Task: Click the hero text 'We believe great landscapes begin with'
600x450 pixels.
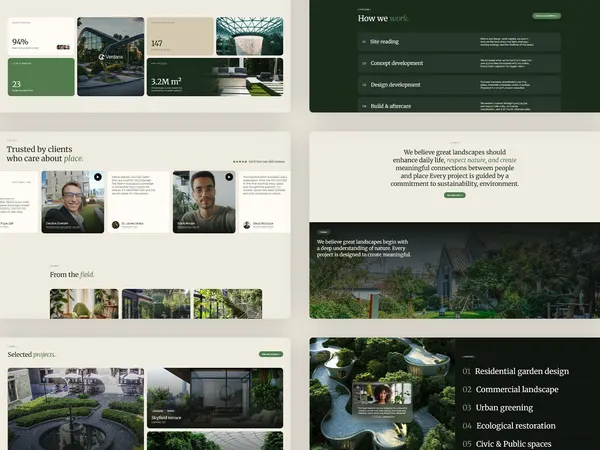Action: pyautogui.click(x=362, y=242)
